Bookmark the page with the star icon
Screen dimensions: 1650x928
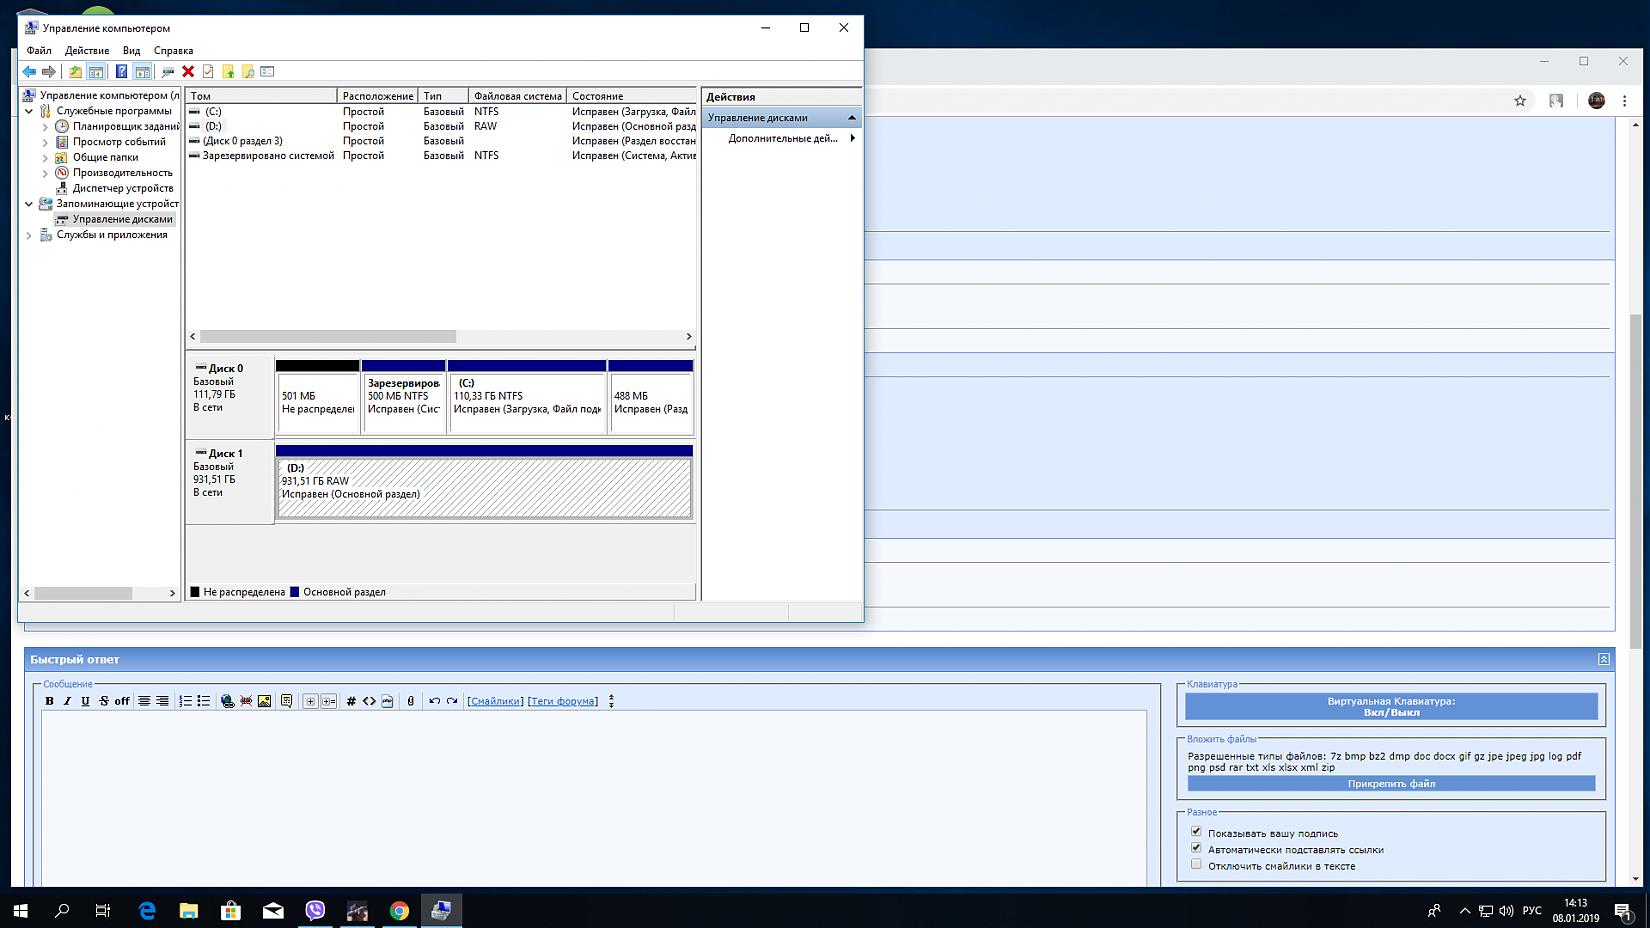[x=1520, y=101]
